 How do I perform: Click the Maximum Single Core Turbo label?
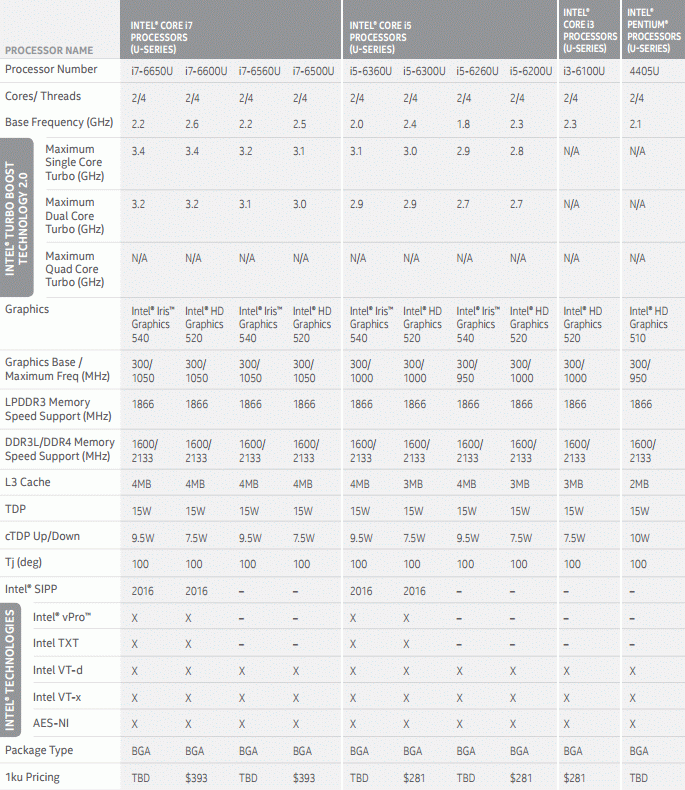[x=75, y=163]
